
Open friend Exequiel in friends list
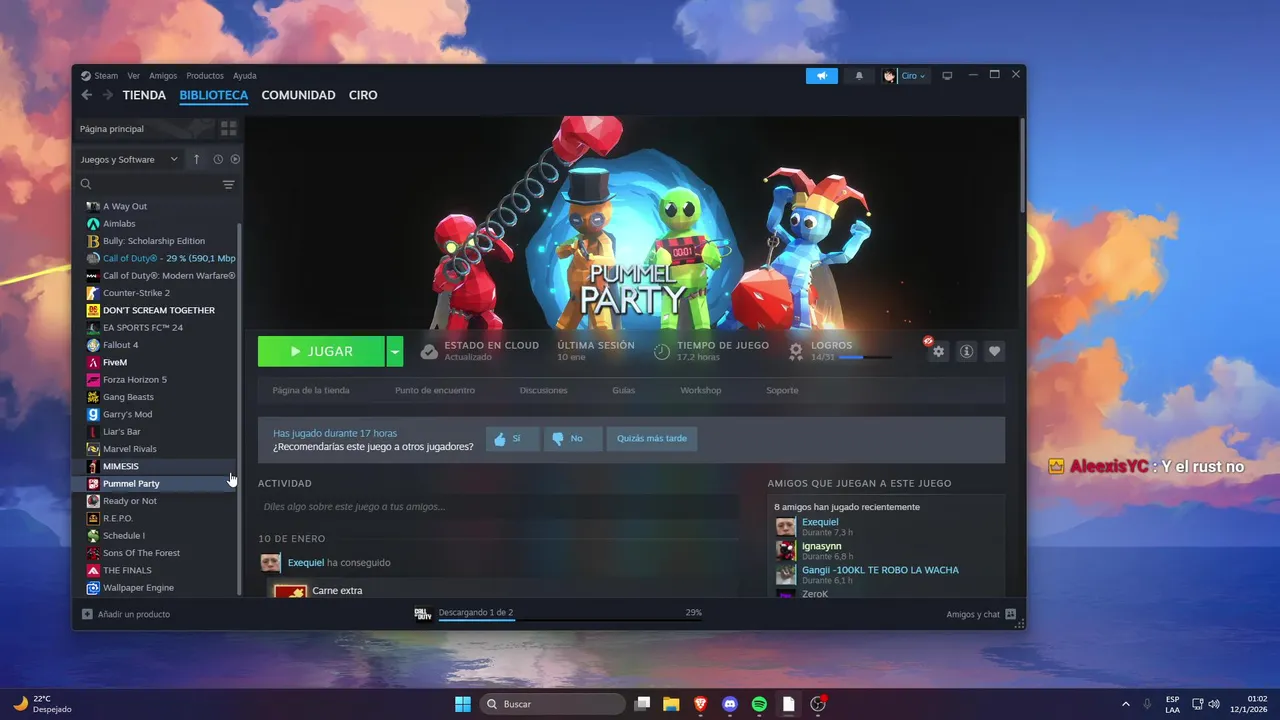click(820, 522)
